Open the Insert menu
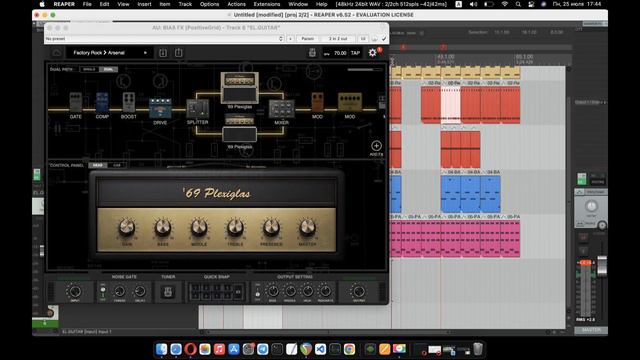This screenshot has width=640, height=360. click(x=144, y=4)
